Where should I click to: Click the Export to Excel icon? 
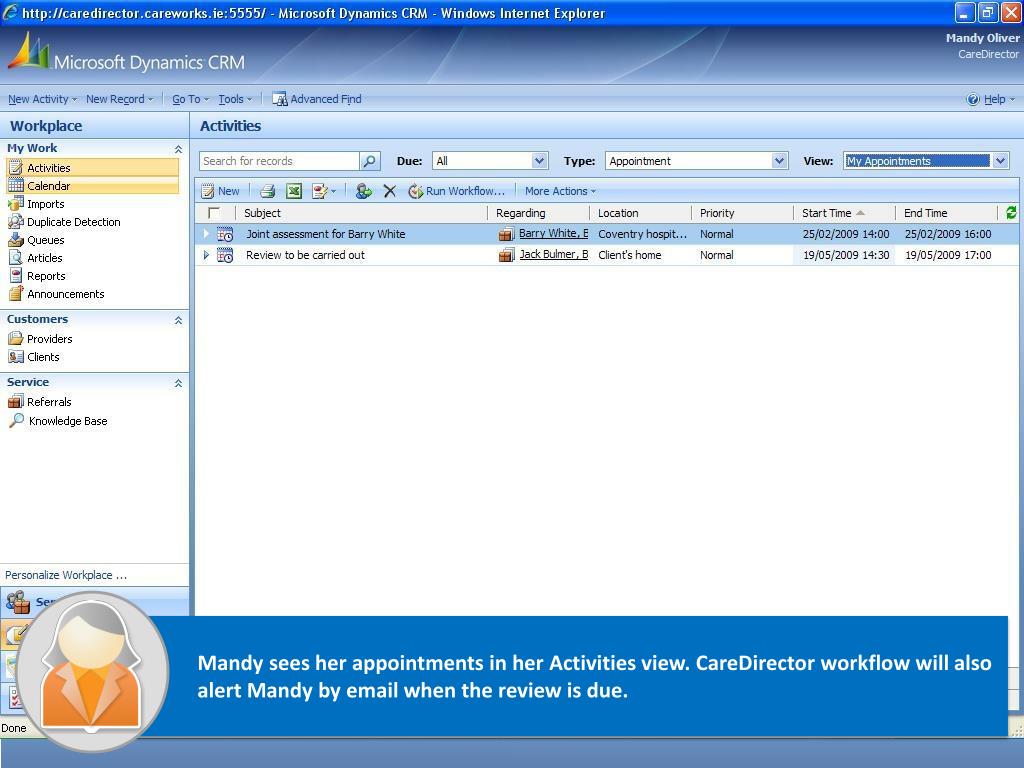tap(294, 191)
